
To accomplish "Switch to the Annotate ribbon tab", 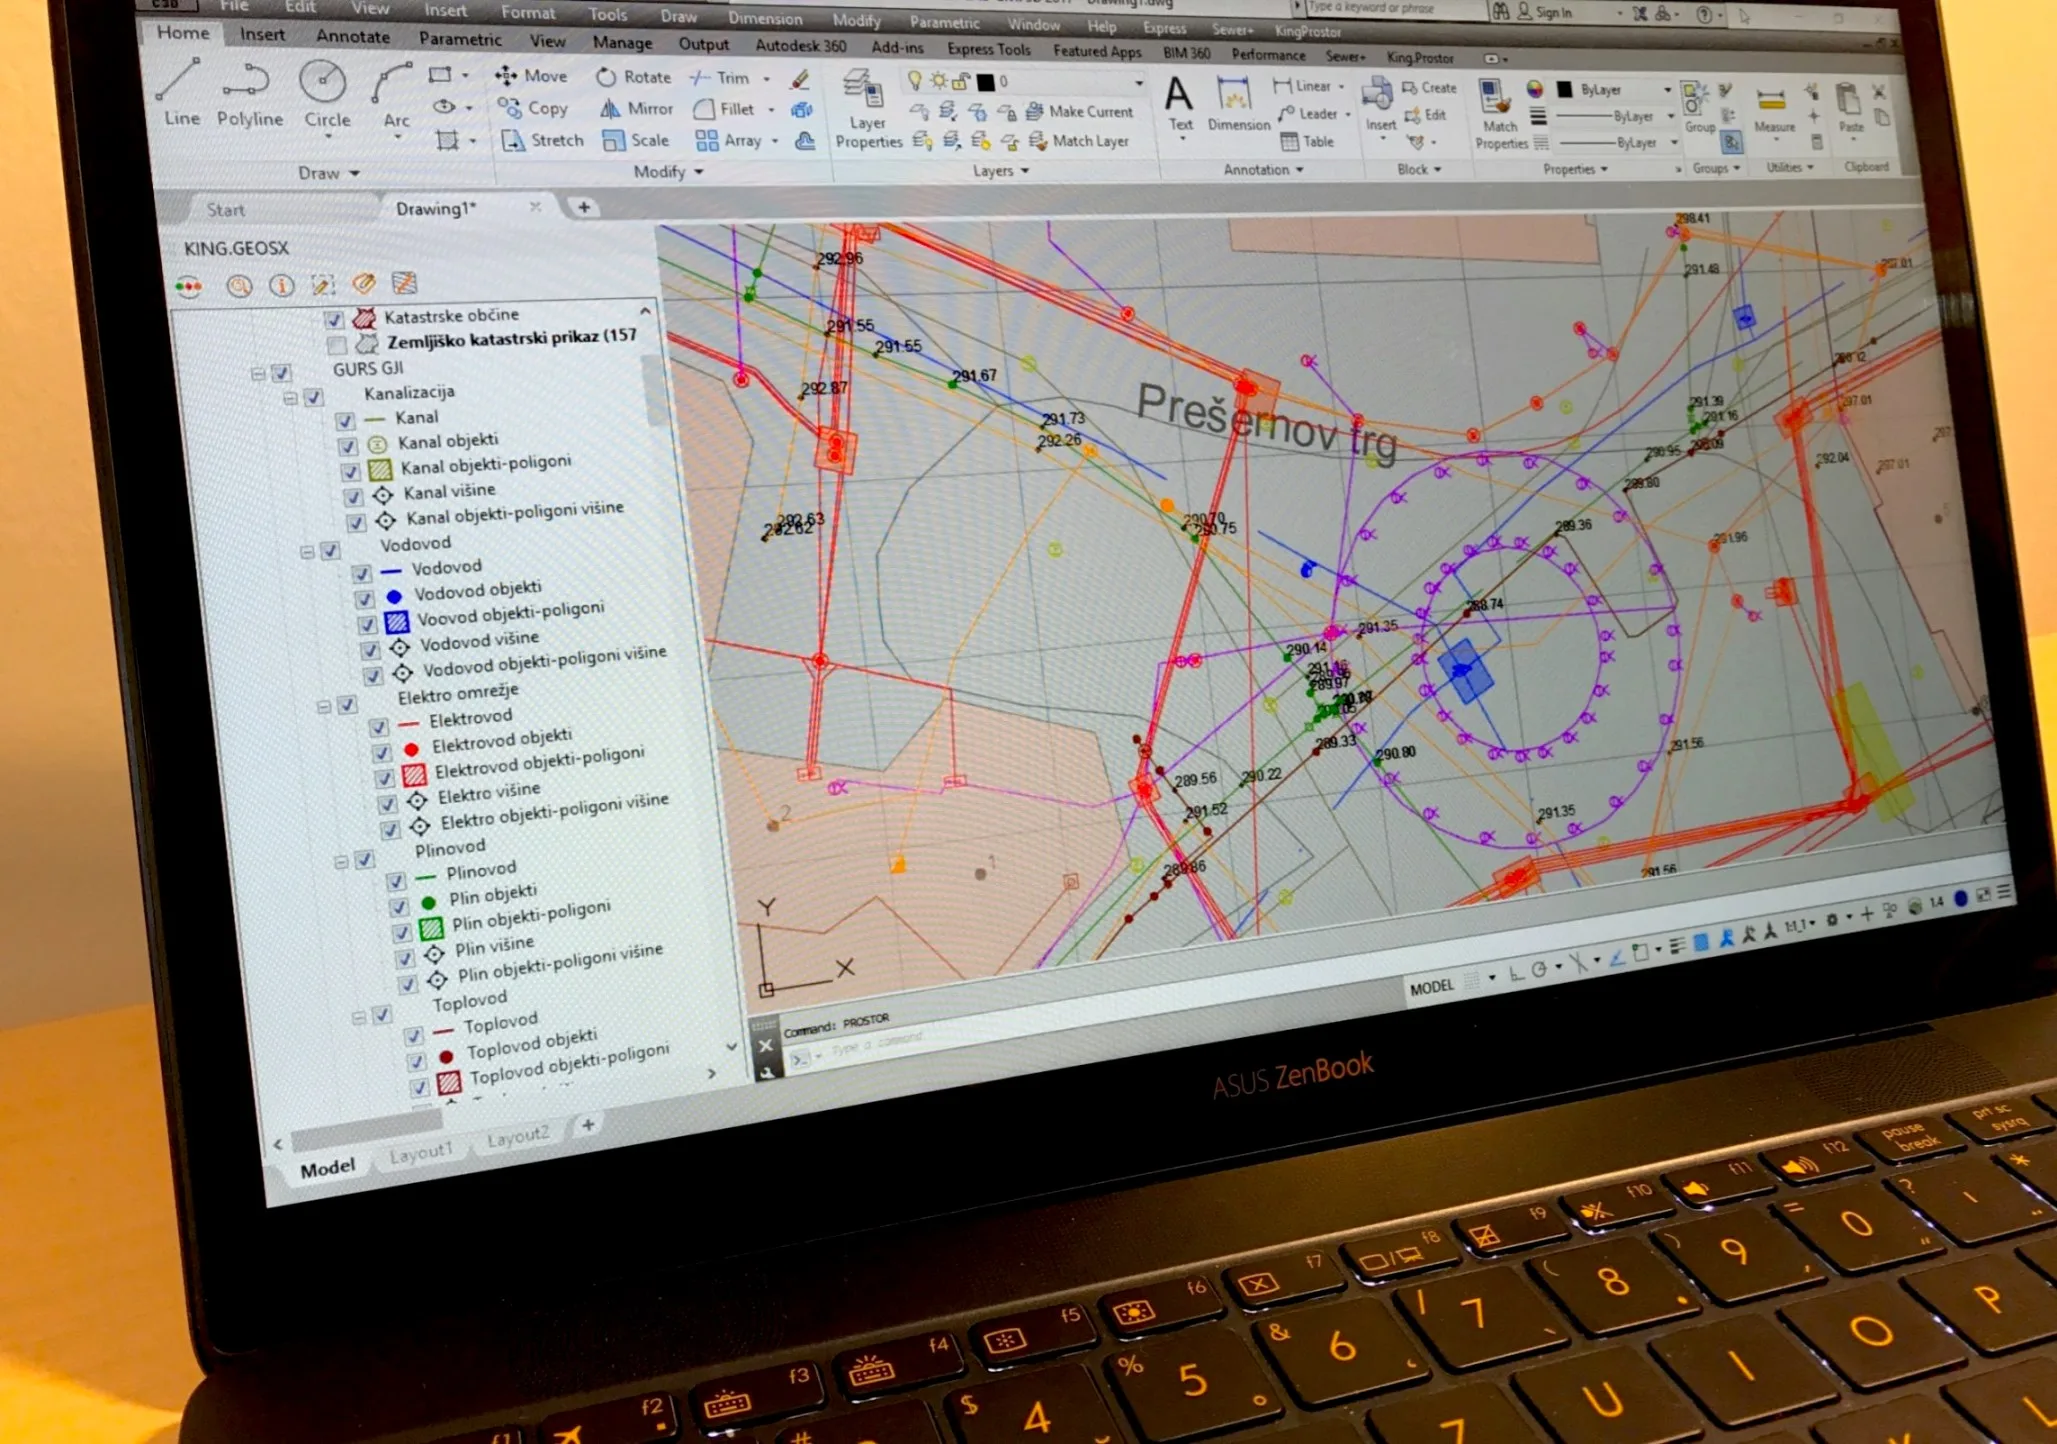I will click(352, 36).
